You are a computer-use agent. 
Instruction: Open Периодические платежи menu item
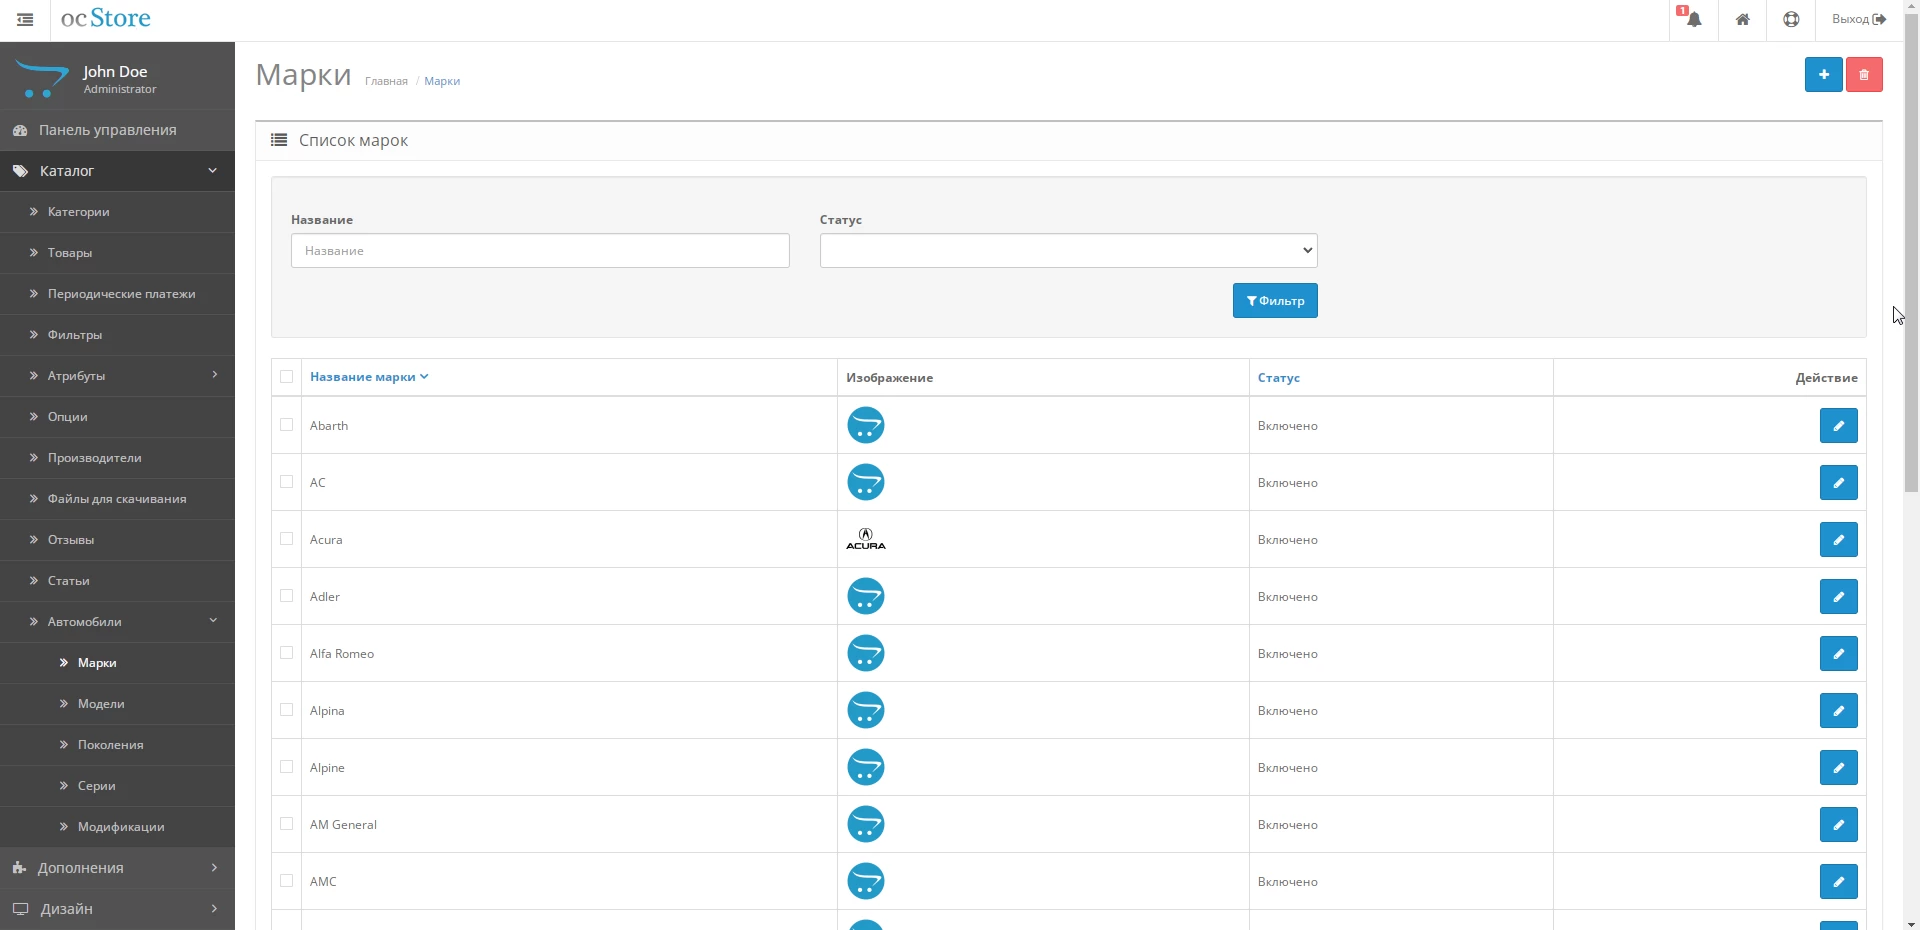(x=117, y=294)
